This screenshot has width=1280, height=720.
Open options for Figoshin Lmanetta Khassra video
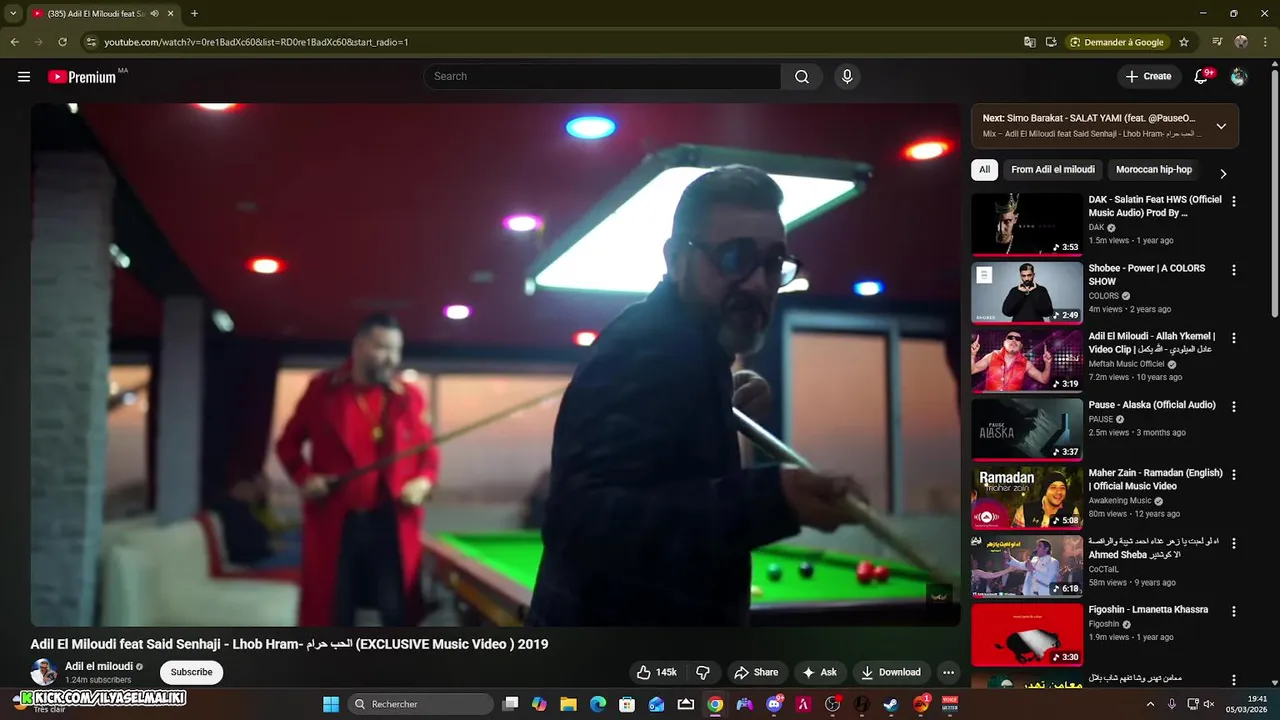pyautogui.click(x=1233, y=611)
